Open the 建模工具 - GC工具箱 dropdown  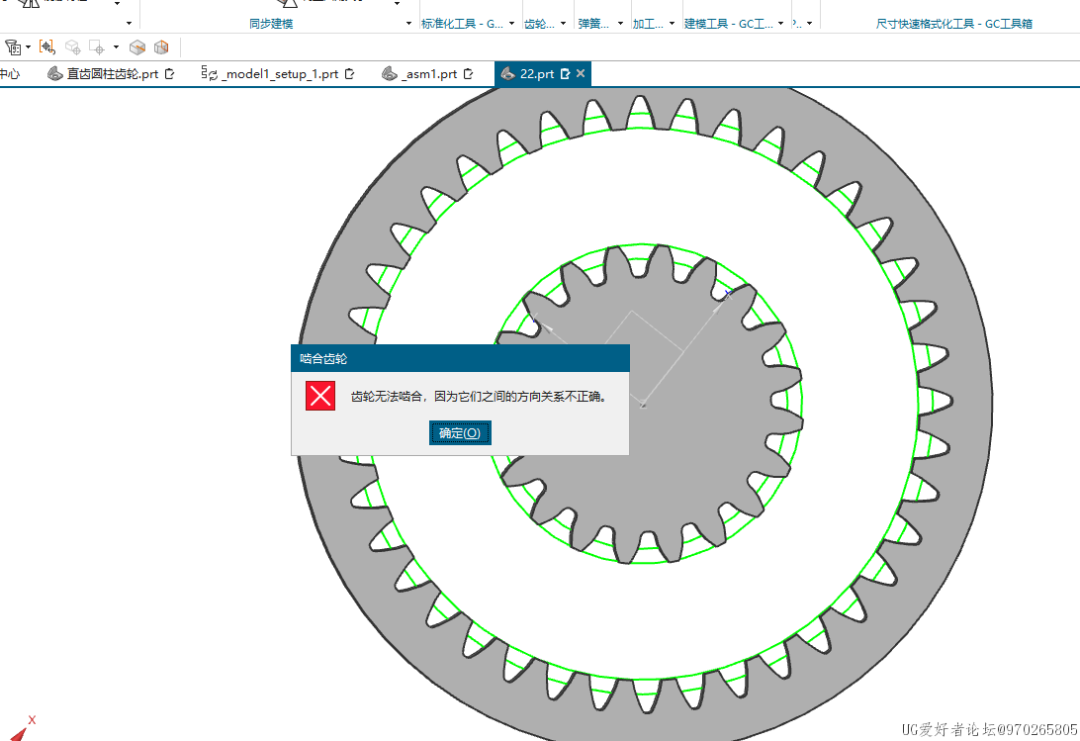(781, 23)
